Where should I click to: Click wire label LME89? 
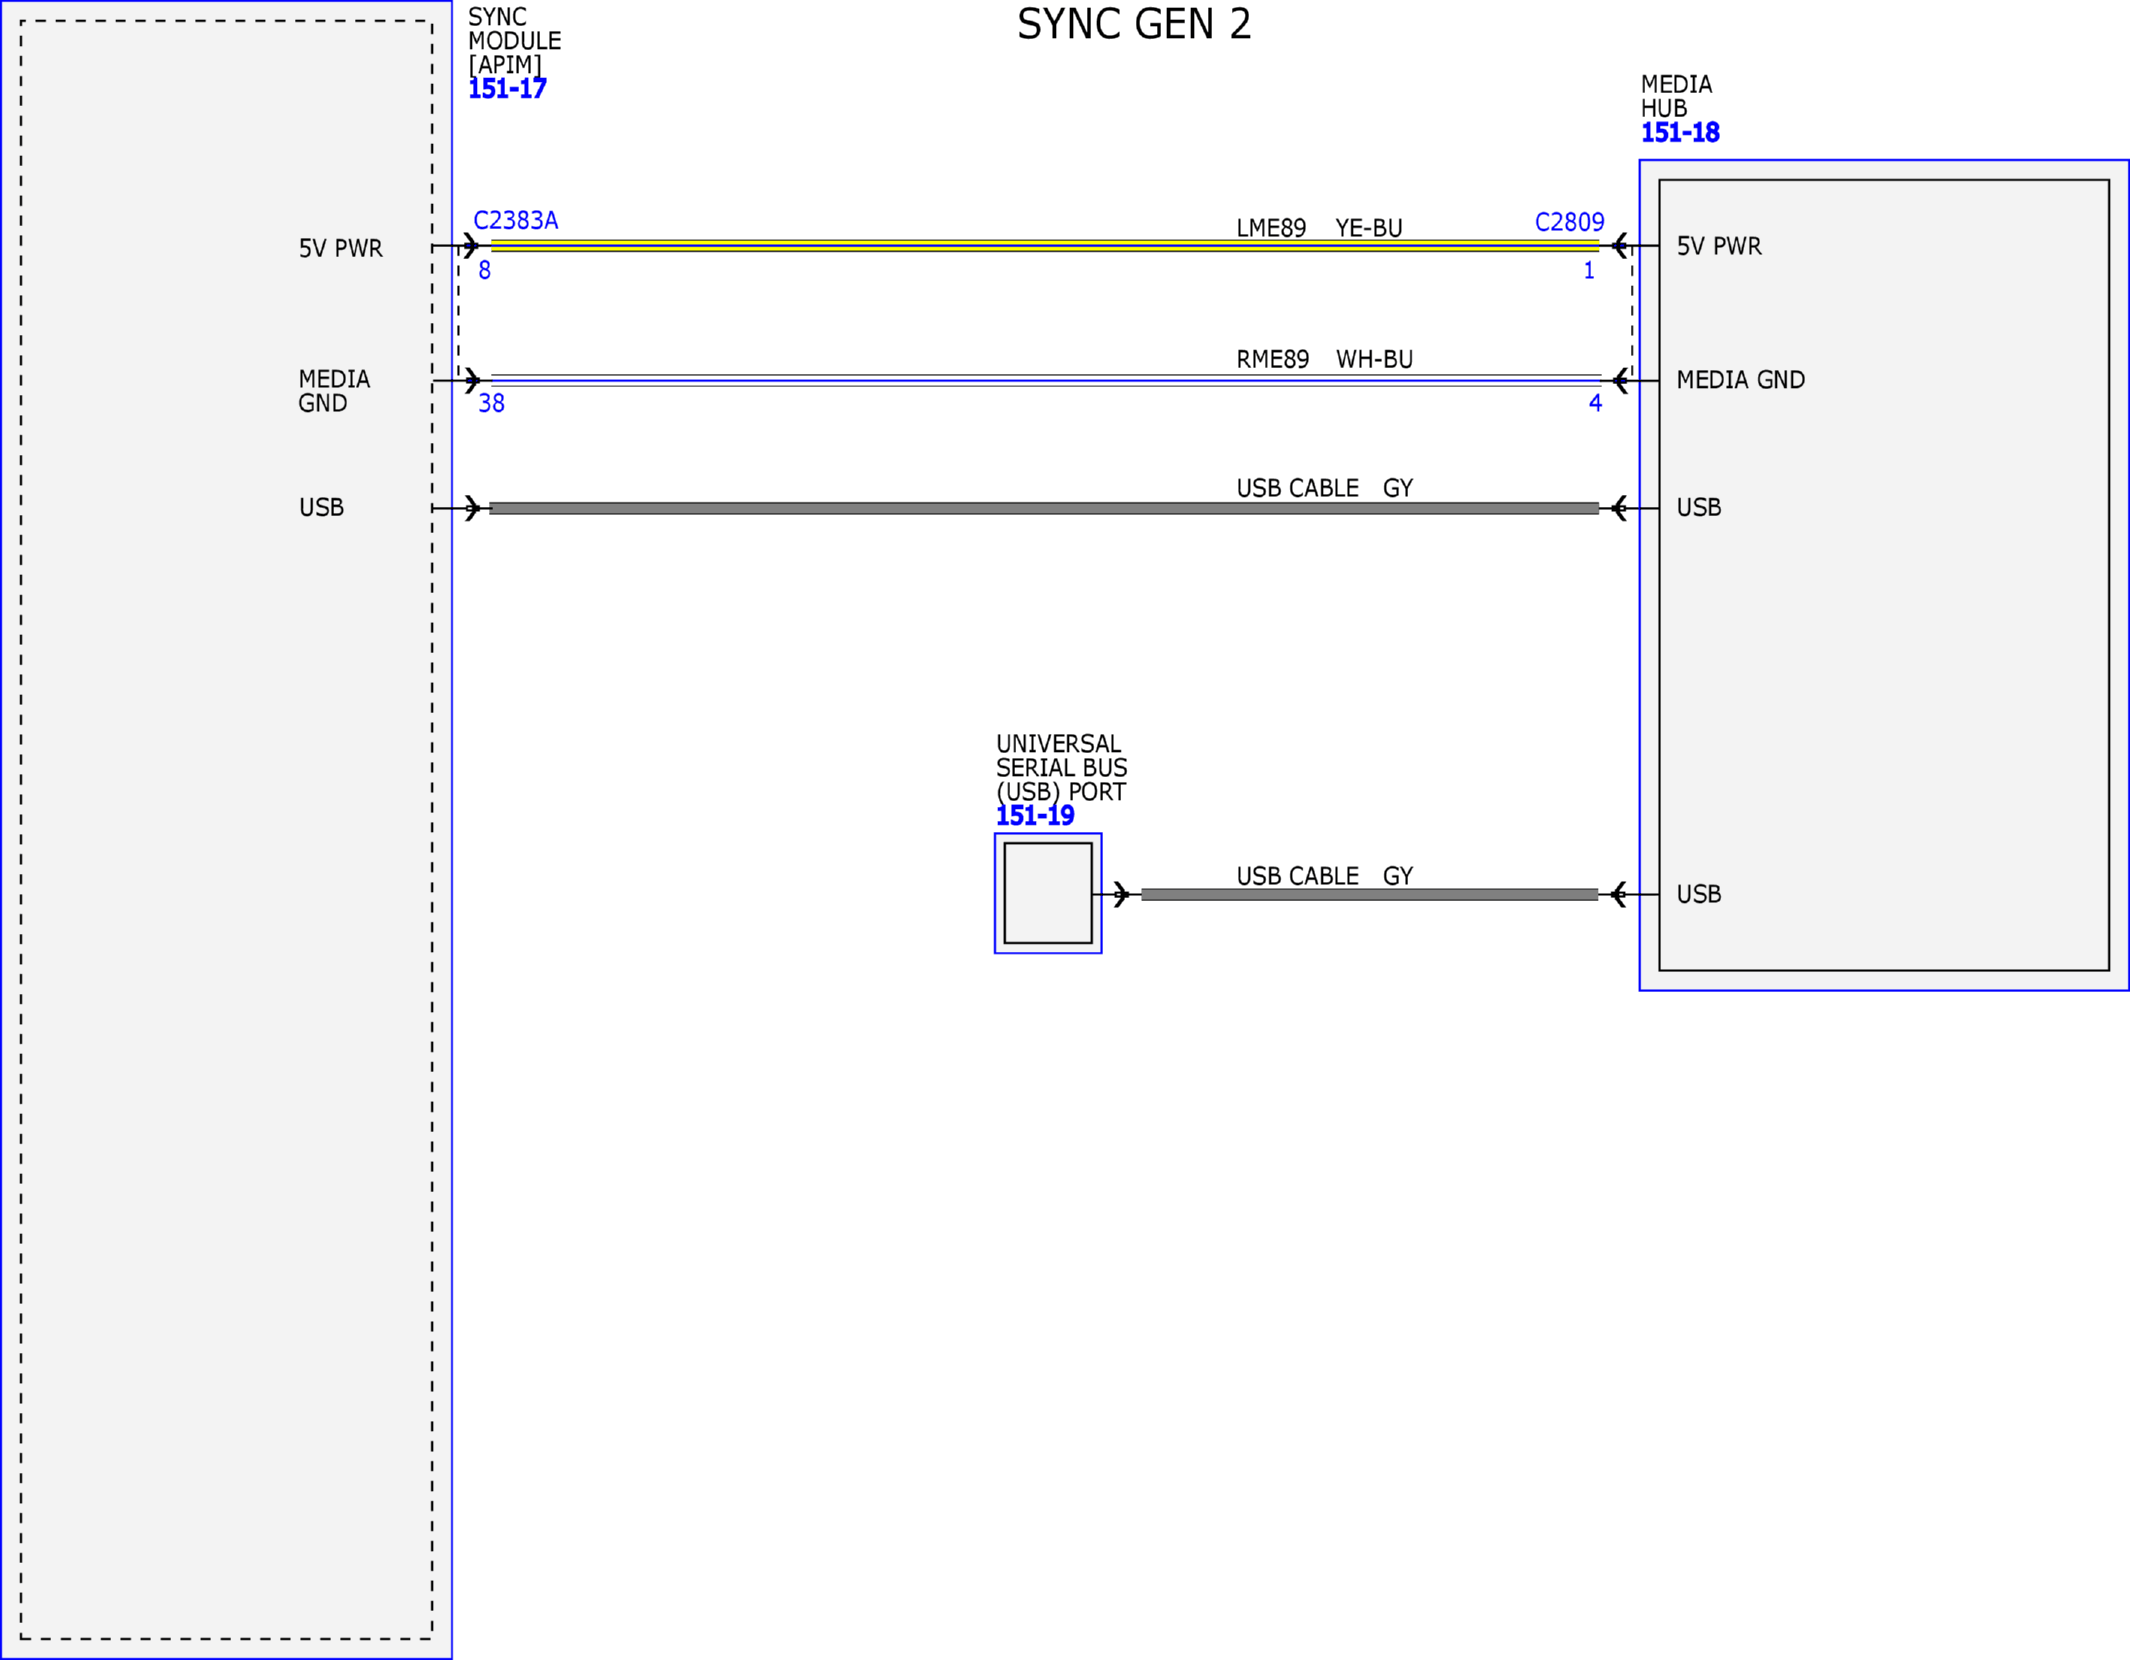click(x=1271, y=228)
